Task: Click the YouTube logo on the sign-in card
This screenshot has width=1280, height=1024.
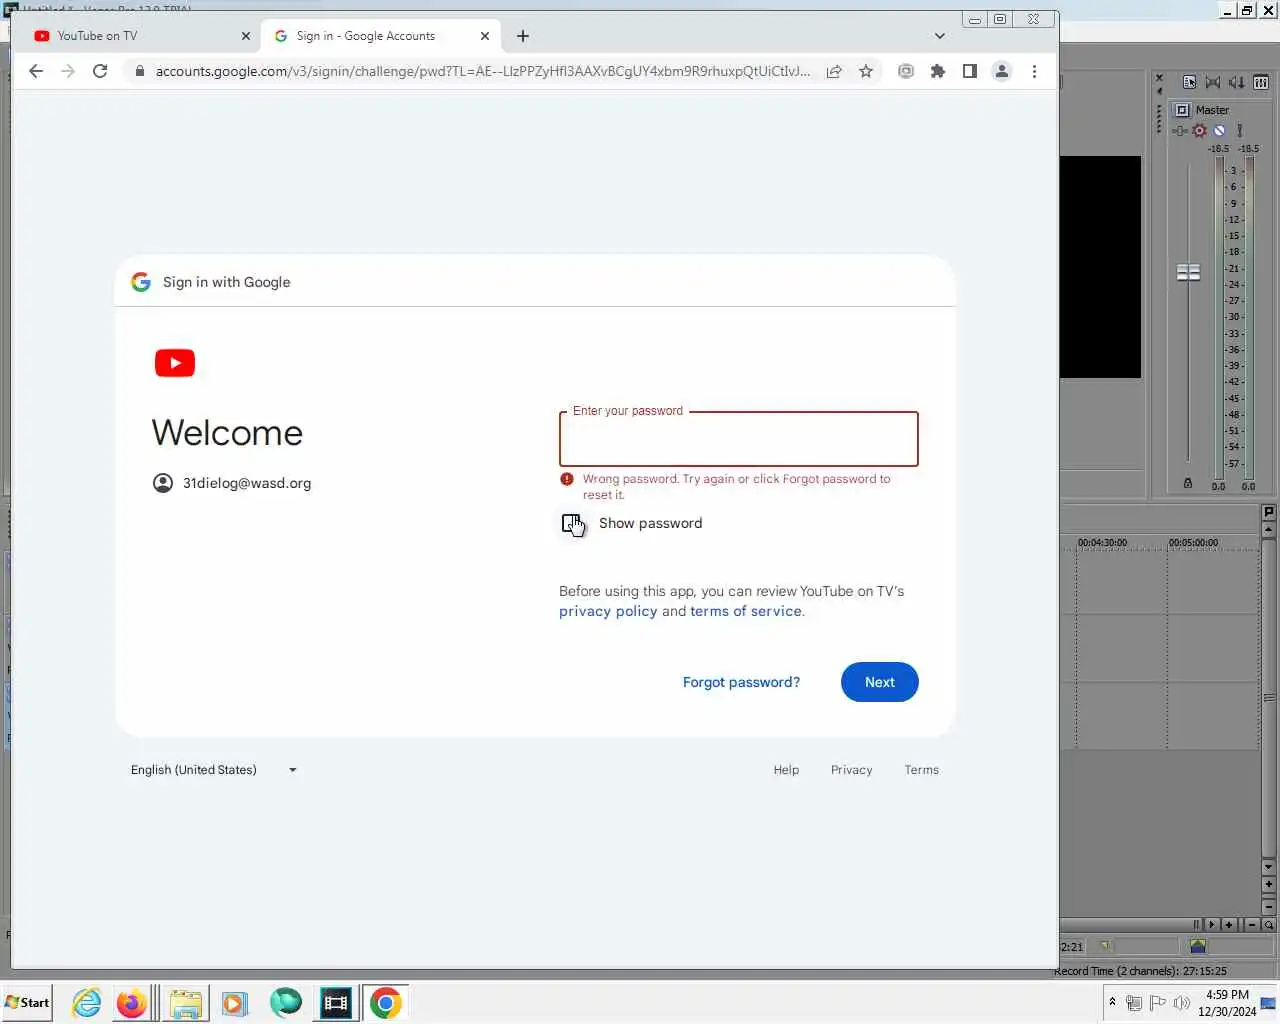Action: pyautogui.click(x=175, y=363)
